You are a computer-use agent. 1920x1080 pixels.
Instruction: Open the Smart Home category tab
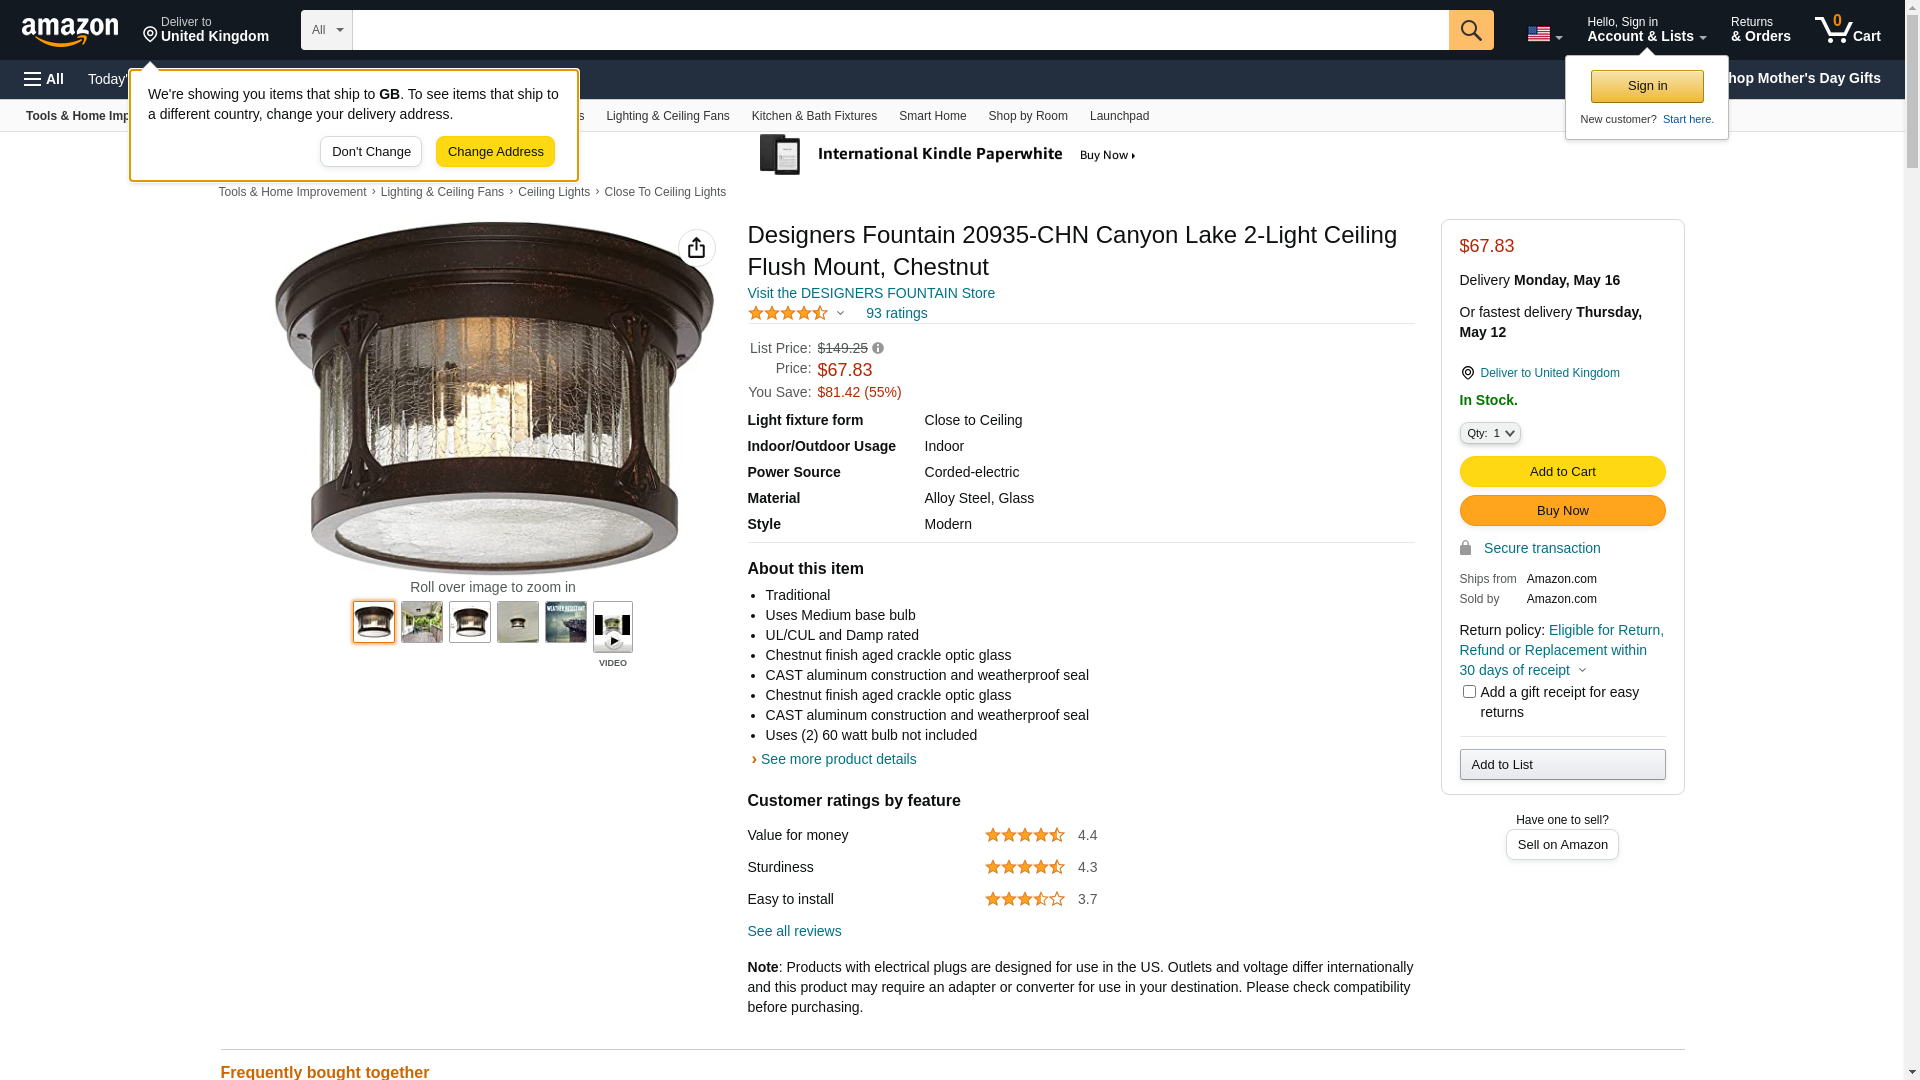[x=932, y=116]
